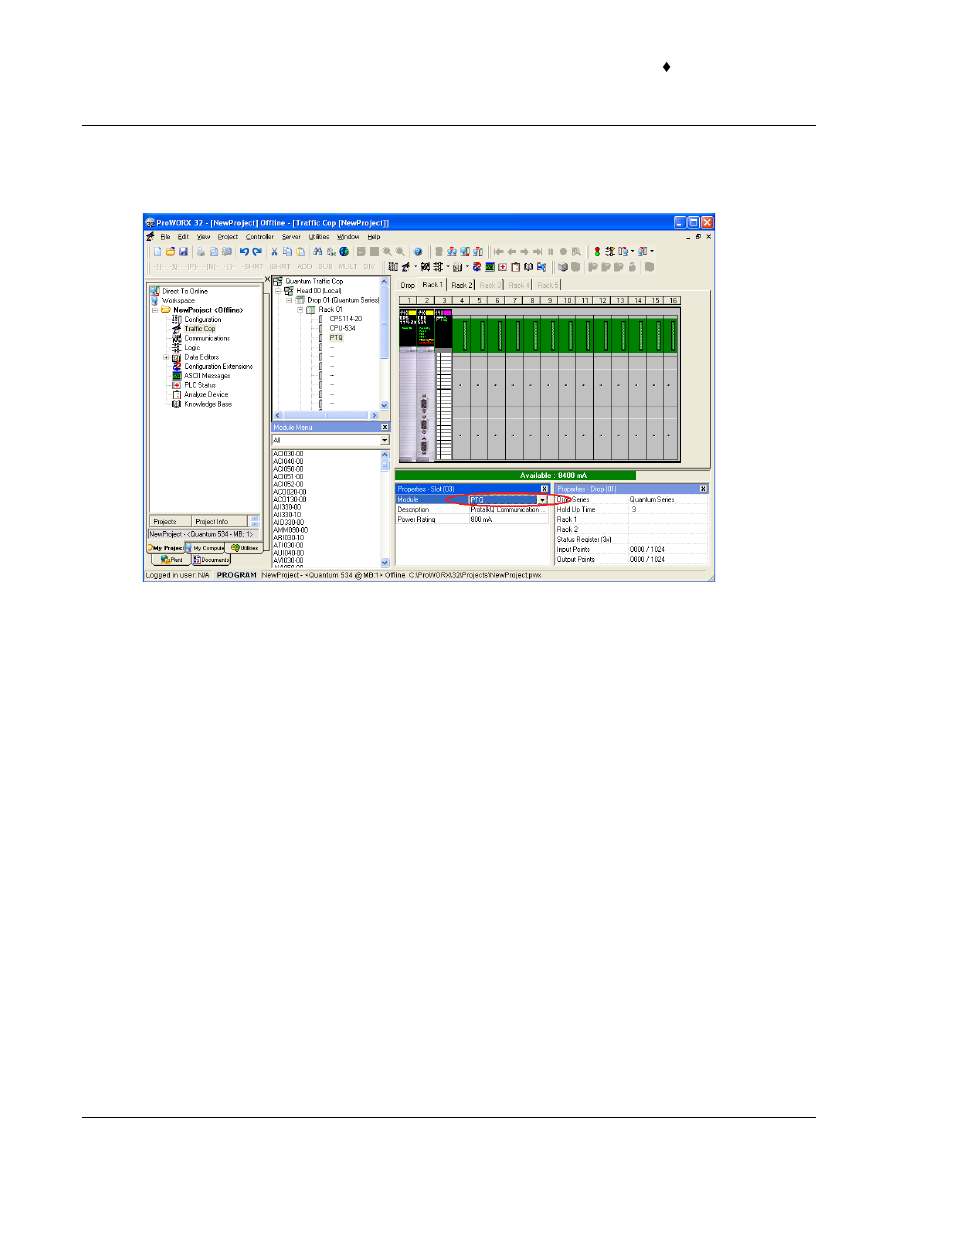Click the Print icon in toolbar
Screen dimensions: 954x1235
click(200, 252)
